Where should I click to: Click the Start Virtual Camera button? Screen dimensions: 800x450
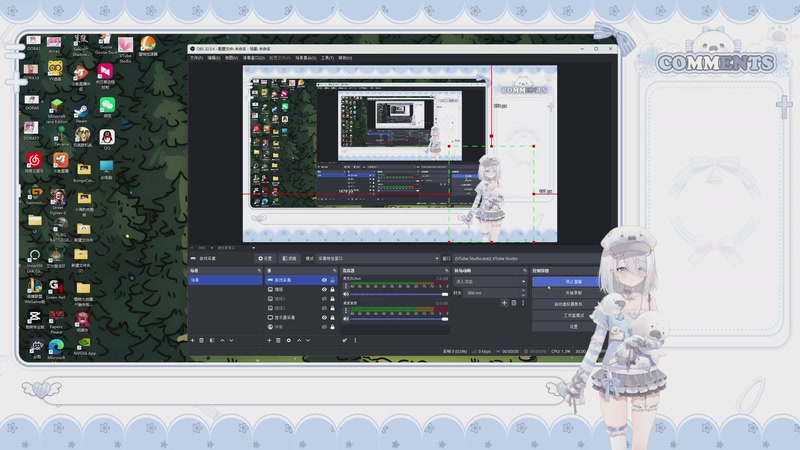565,304
